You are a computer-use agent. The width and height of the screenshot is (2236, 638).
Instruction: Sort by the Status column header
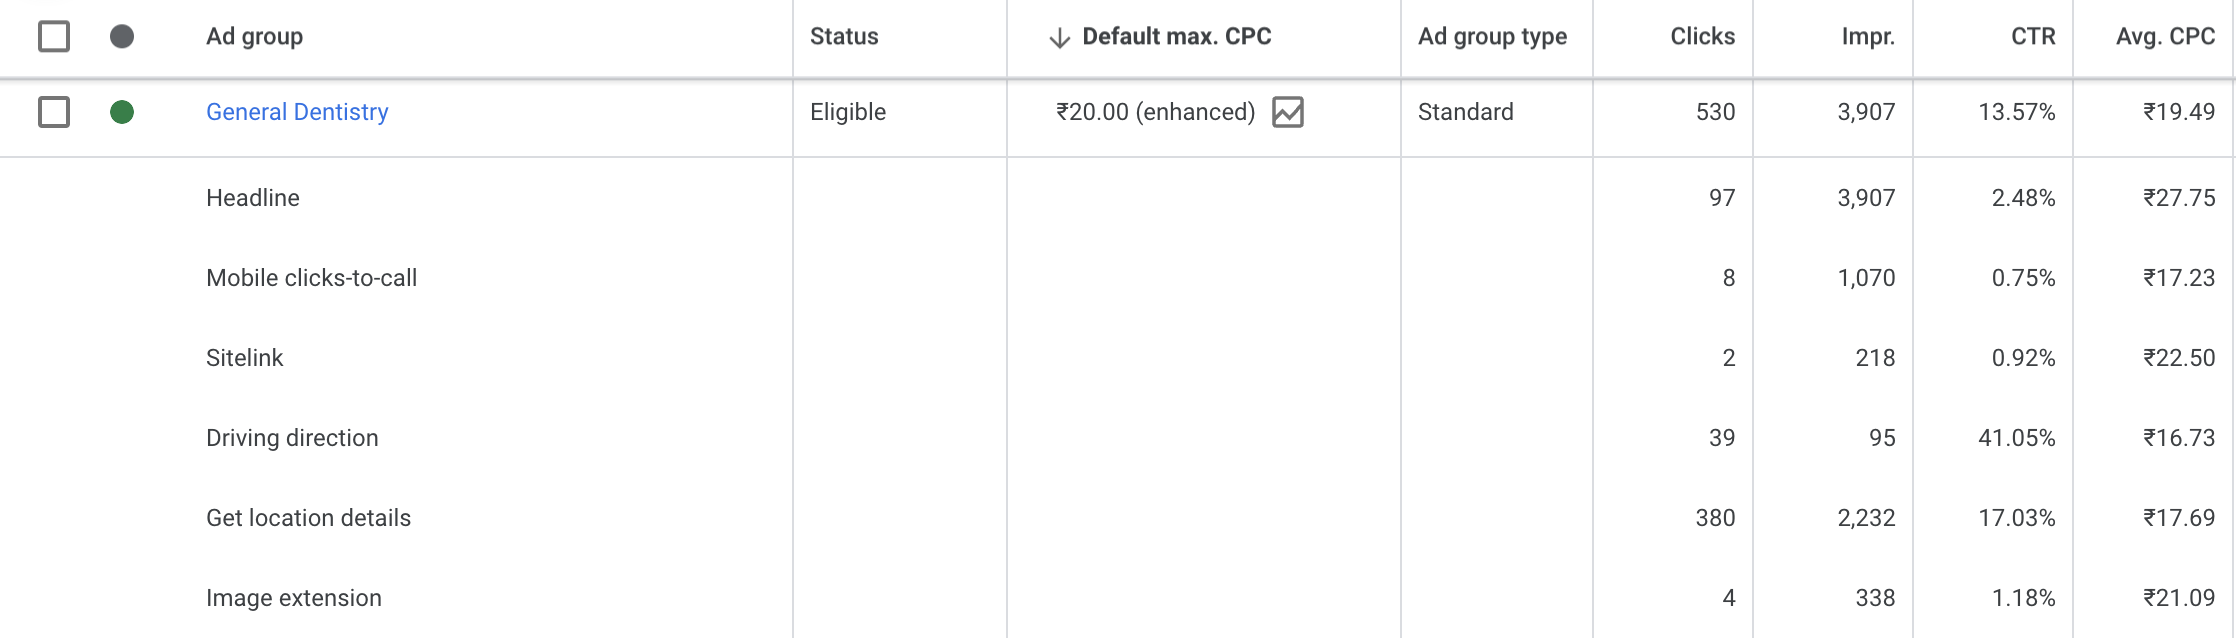tap(844, 37)
